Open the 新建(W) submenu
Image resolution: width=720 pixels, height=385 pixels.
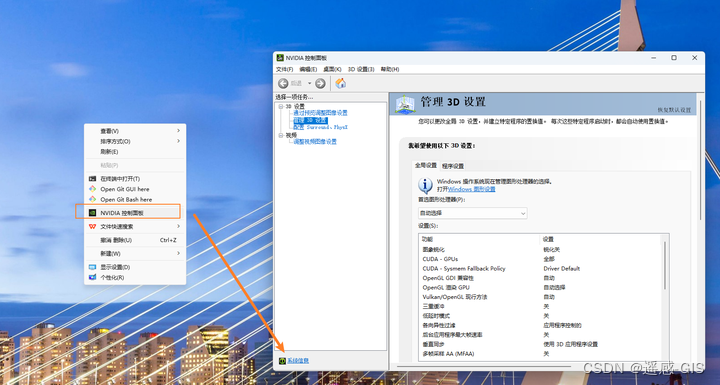pos(135,254)
